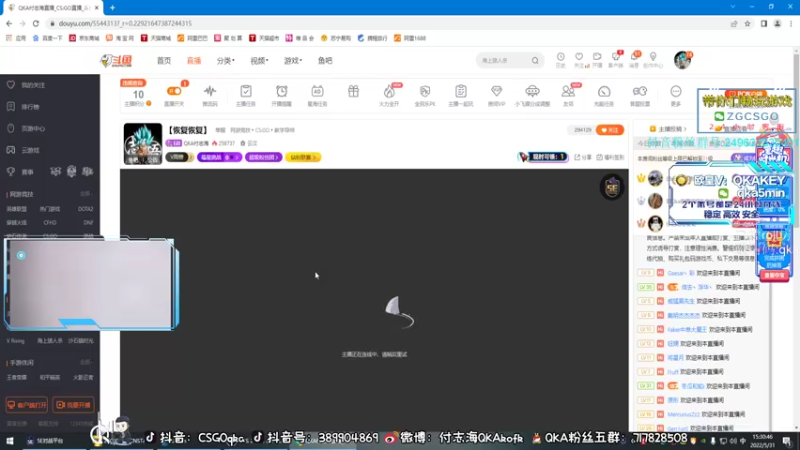Click the 分享 share icon
800x450 pixels.
coord(583,157)
